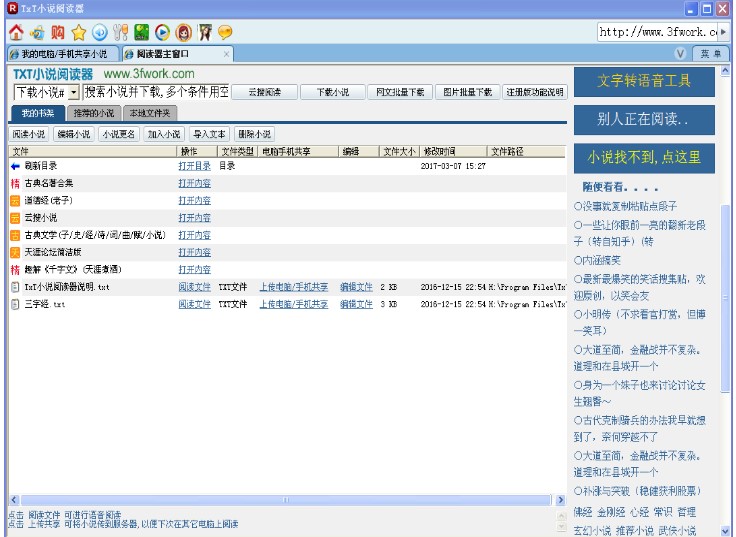Click the red house Home icon
Screen dimensions: 736x537
tap(15, 32)
